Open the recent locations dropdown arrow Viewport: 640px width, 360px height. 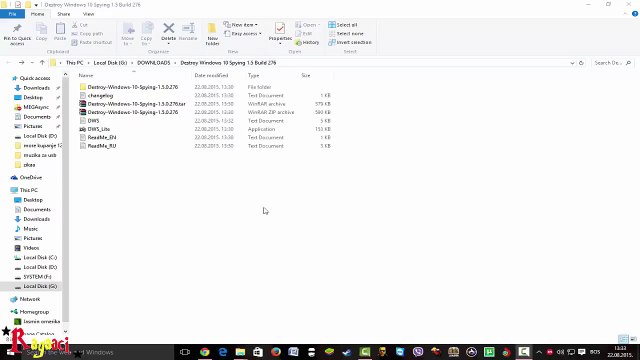pyautogui.click(x=32, y=63)
